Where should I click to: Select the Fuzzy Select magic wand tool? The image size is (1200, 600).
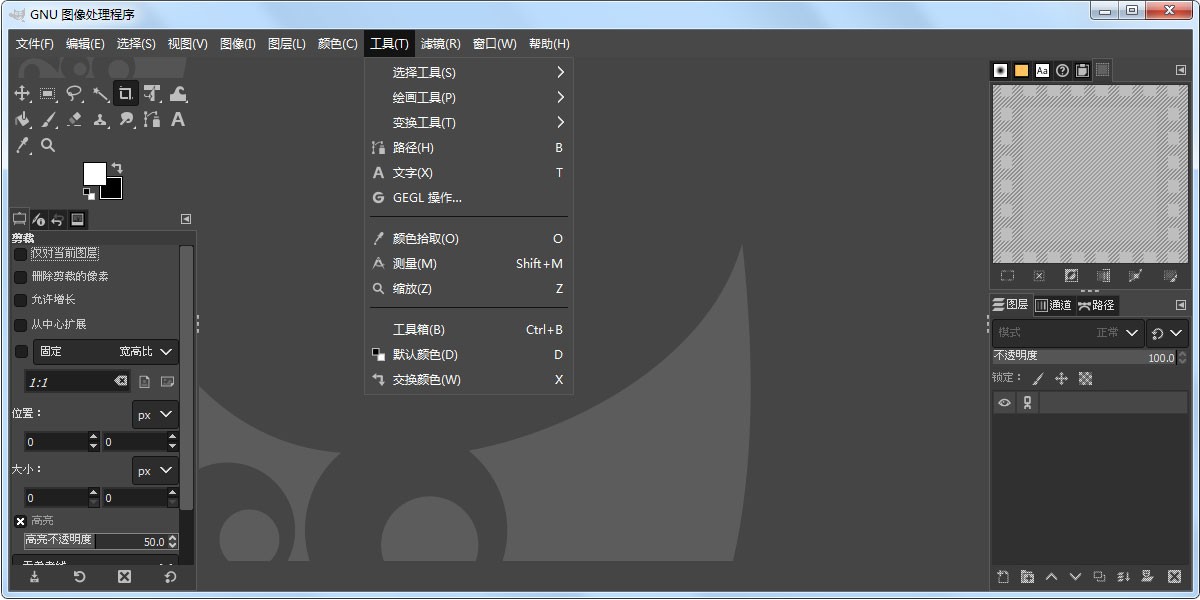click(x=100, y=93)
